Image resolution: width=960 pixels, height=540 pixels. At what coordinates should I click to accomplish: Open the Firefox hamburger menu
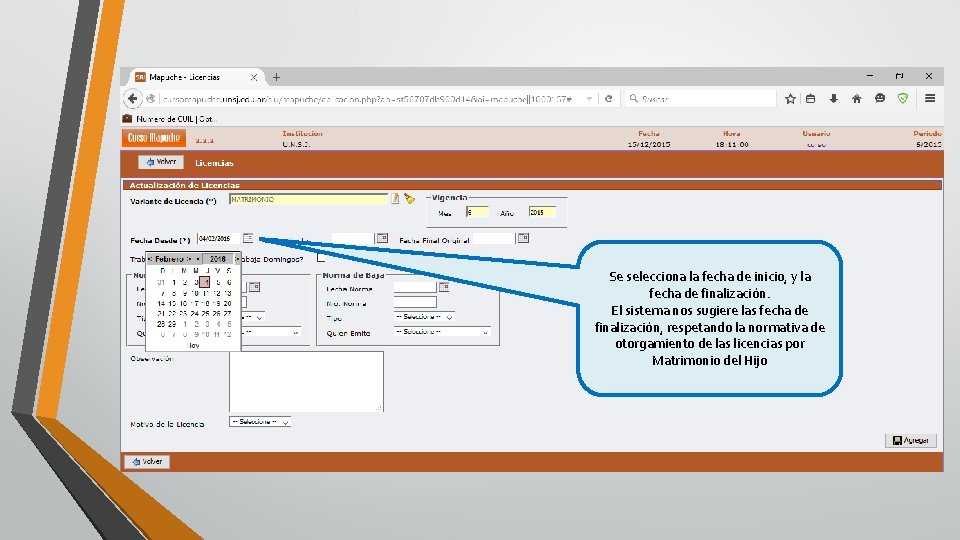[x=930, y=98]
